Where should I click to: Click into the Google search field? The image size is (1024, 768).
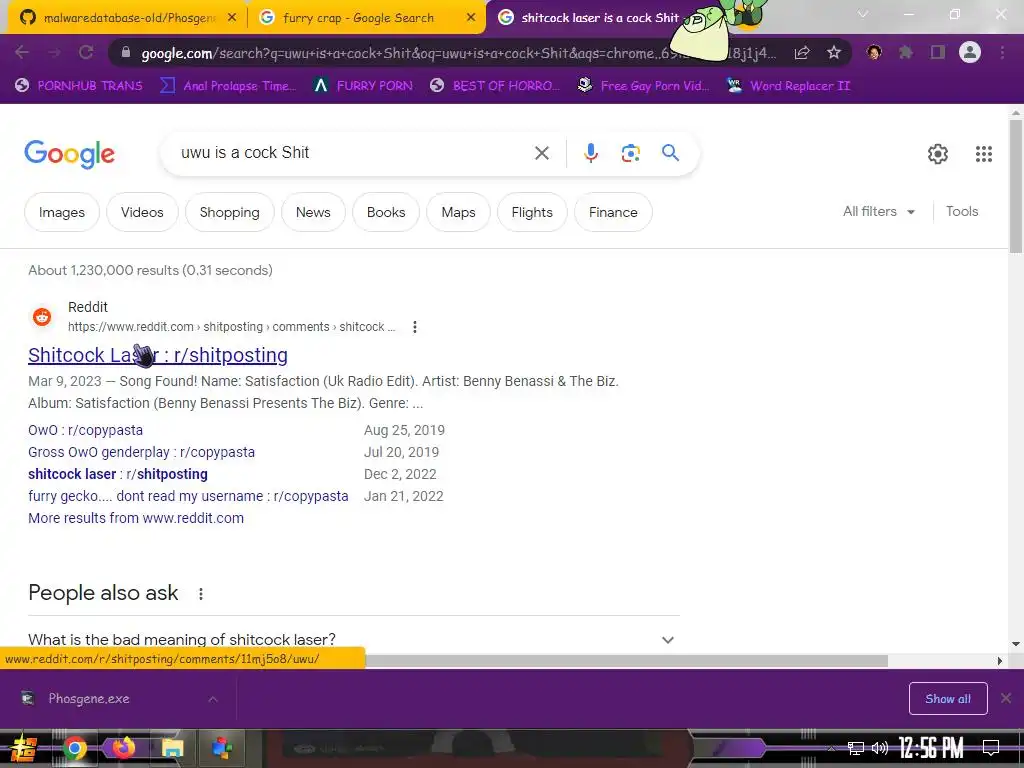[353, 153]
